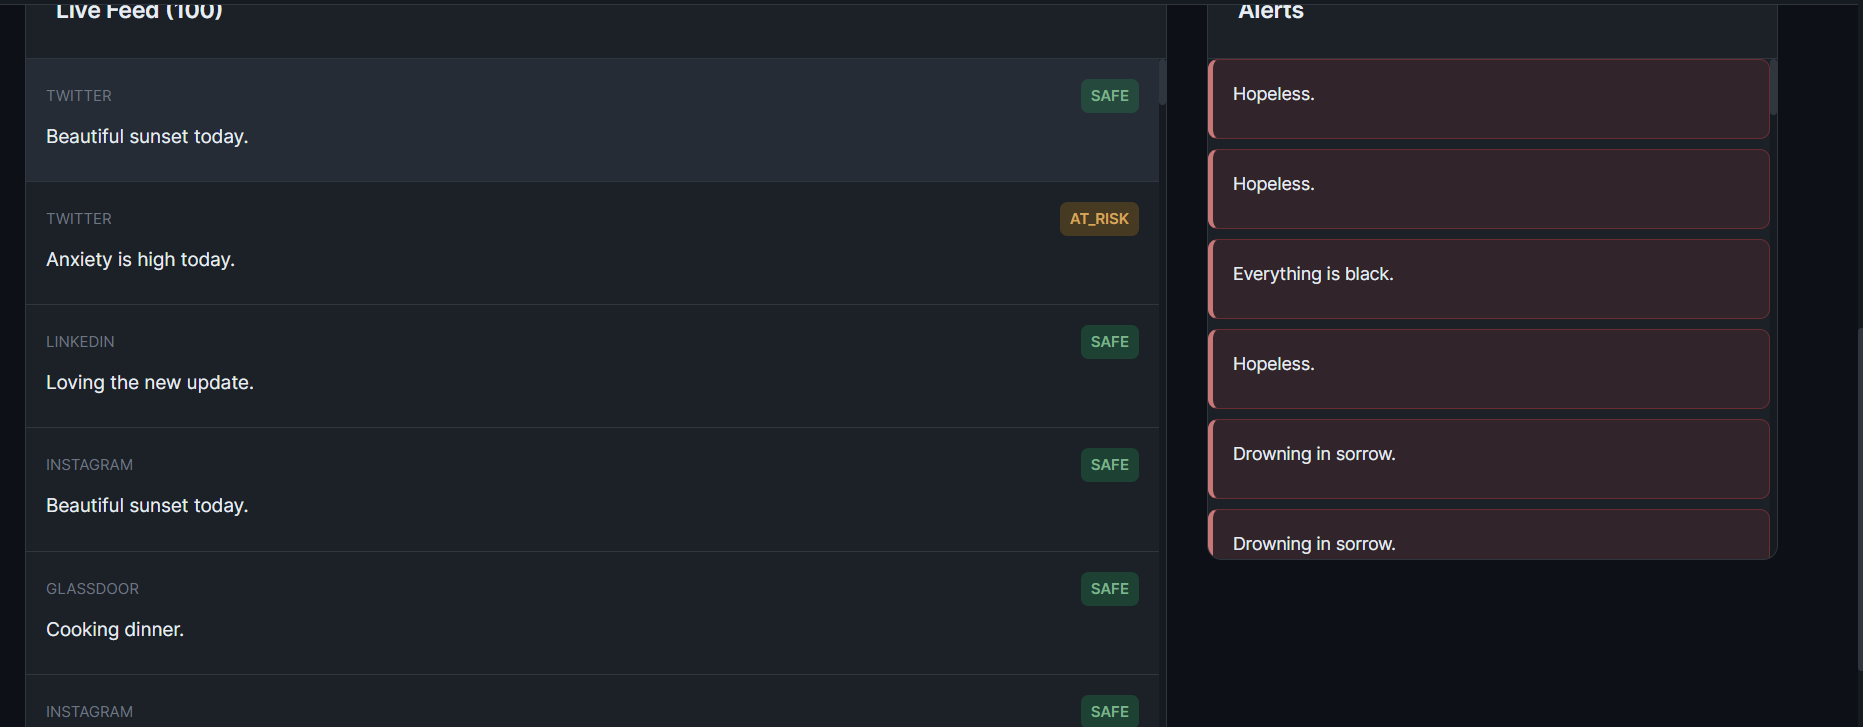1863x727 pixels.
Task: Click the SAFE badge on Twitter sunset post
Action: (x=1109, y=96)
